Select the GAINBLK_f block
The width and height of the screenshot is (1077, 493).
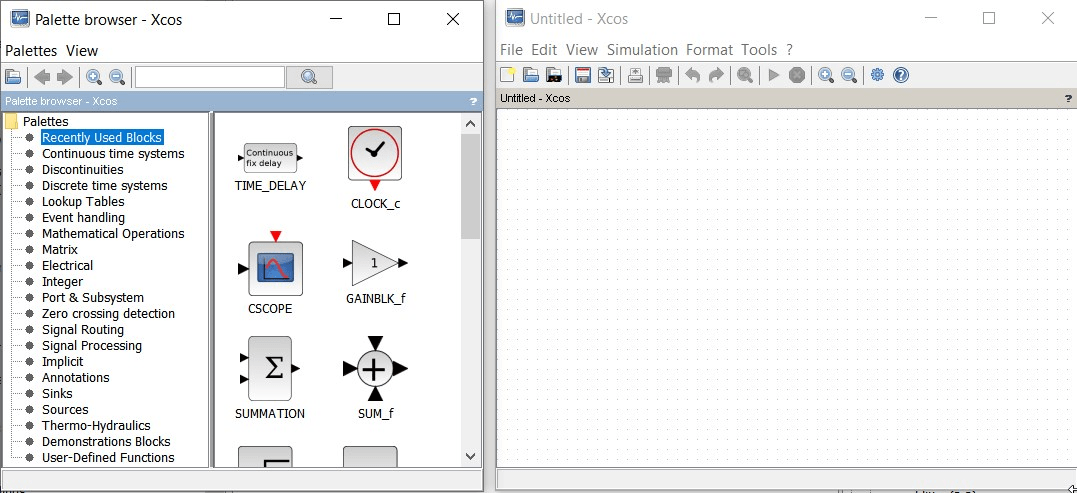click(x=375, y=273)
